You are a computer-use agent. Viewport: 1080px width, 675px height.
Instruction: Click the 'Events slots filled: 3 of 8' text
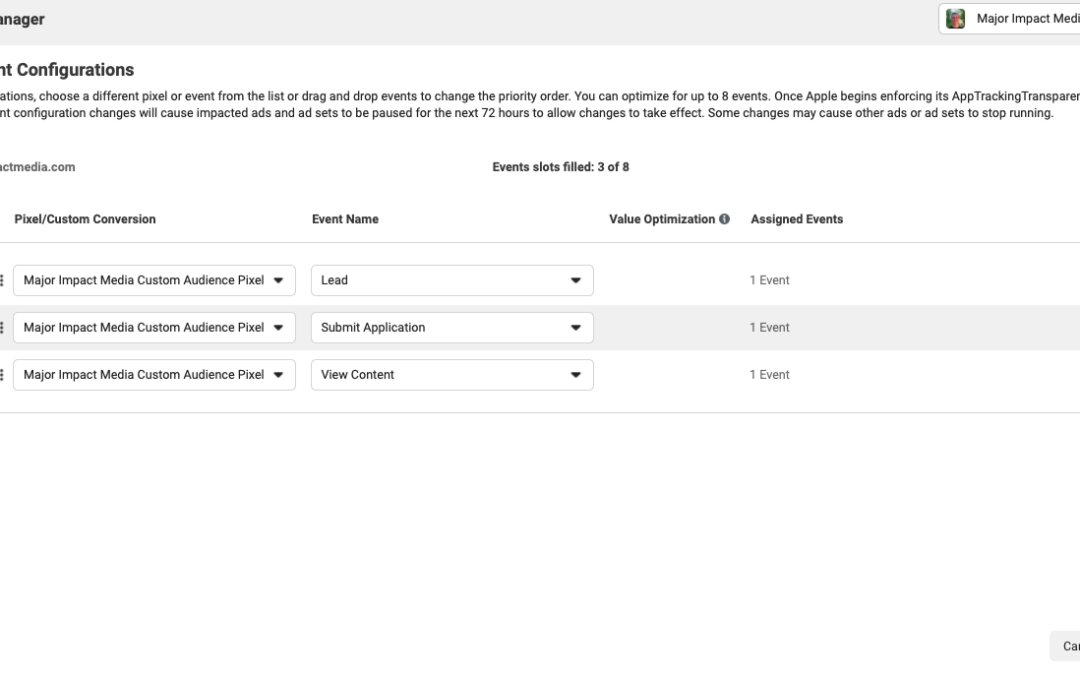561,167
